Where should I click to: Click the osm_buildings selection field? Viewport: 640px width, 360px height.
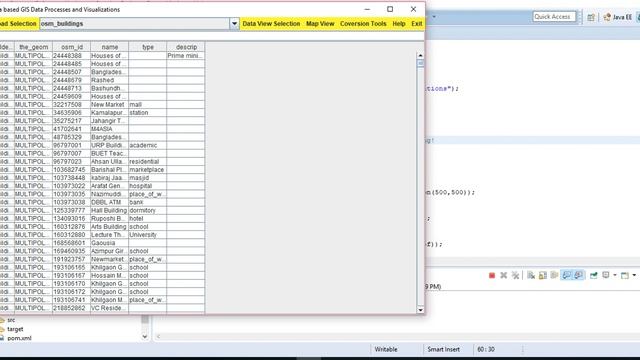pyautogui.click(x=135, y=24)
